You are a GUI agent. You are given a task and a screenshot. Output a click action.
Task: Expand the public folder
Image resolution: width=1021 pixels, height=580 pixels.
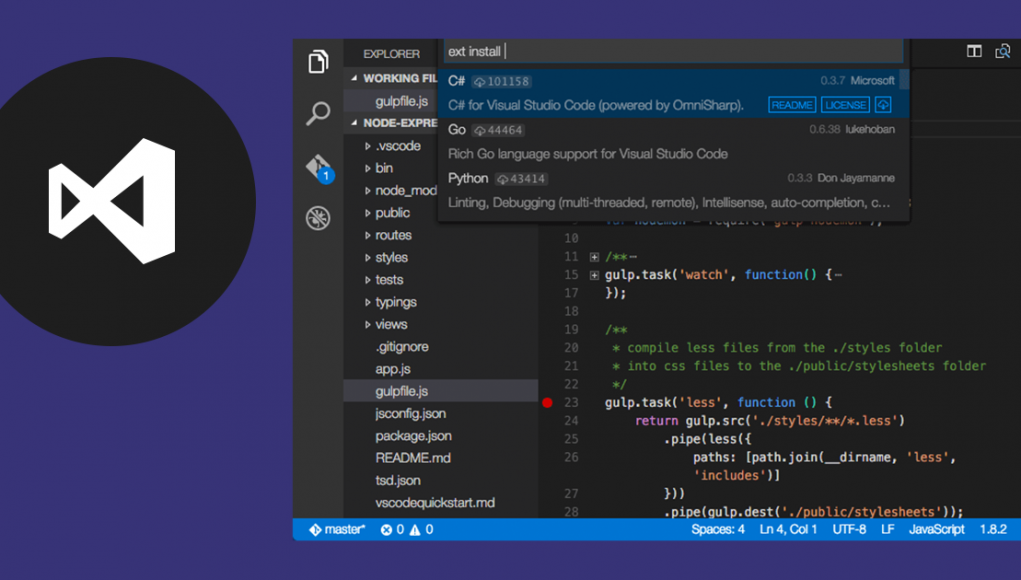click(x=368, y=213)
